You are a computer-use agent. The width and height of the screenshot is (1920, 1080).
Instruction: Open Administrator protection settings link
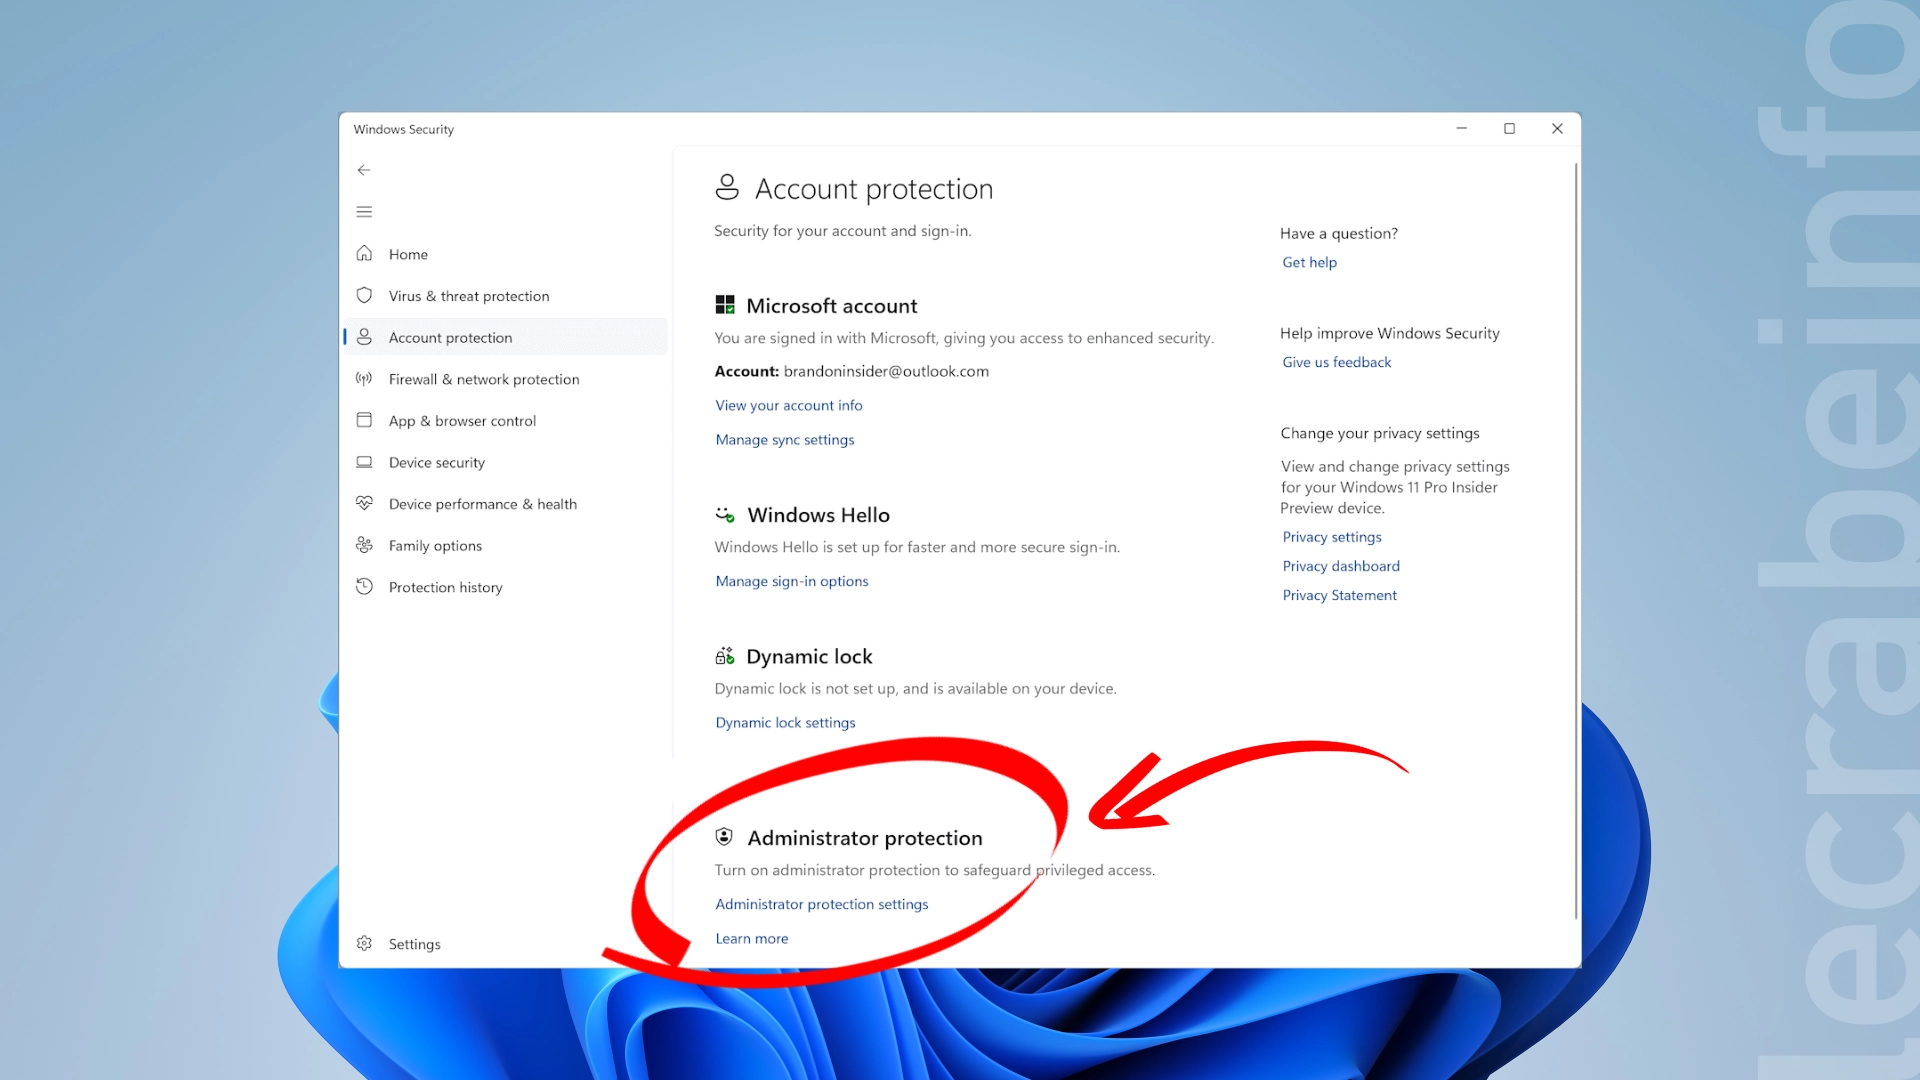(822, 904)
